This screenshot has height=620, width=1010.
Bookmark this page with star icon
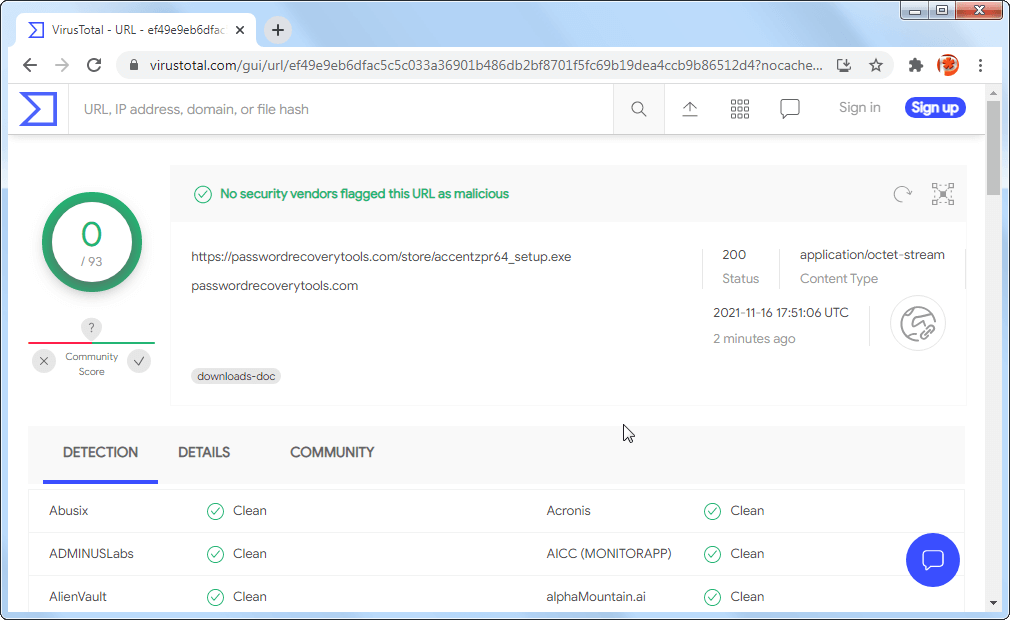(x=876, y=65)
